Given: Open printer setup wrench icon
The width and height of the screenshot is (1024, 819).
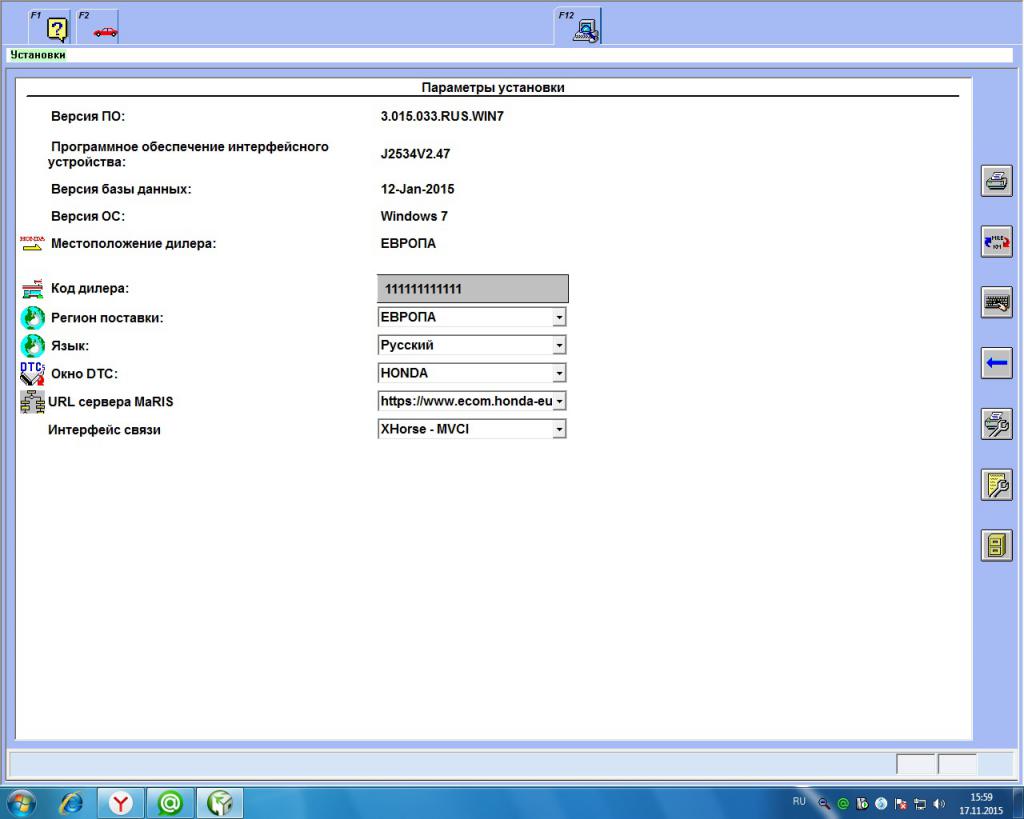Looking at the screenshot, I should [x=996, y=424].
